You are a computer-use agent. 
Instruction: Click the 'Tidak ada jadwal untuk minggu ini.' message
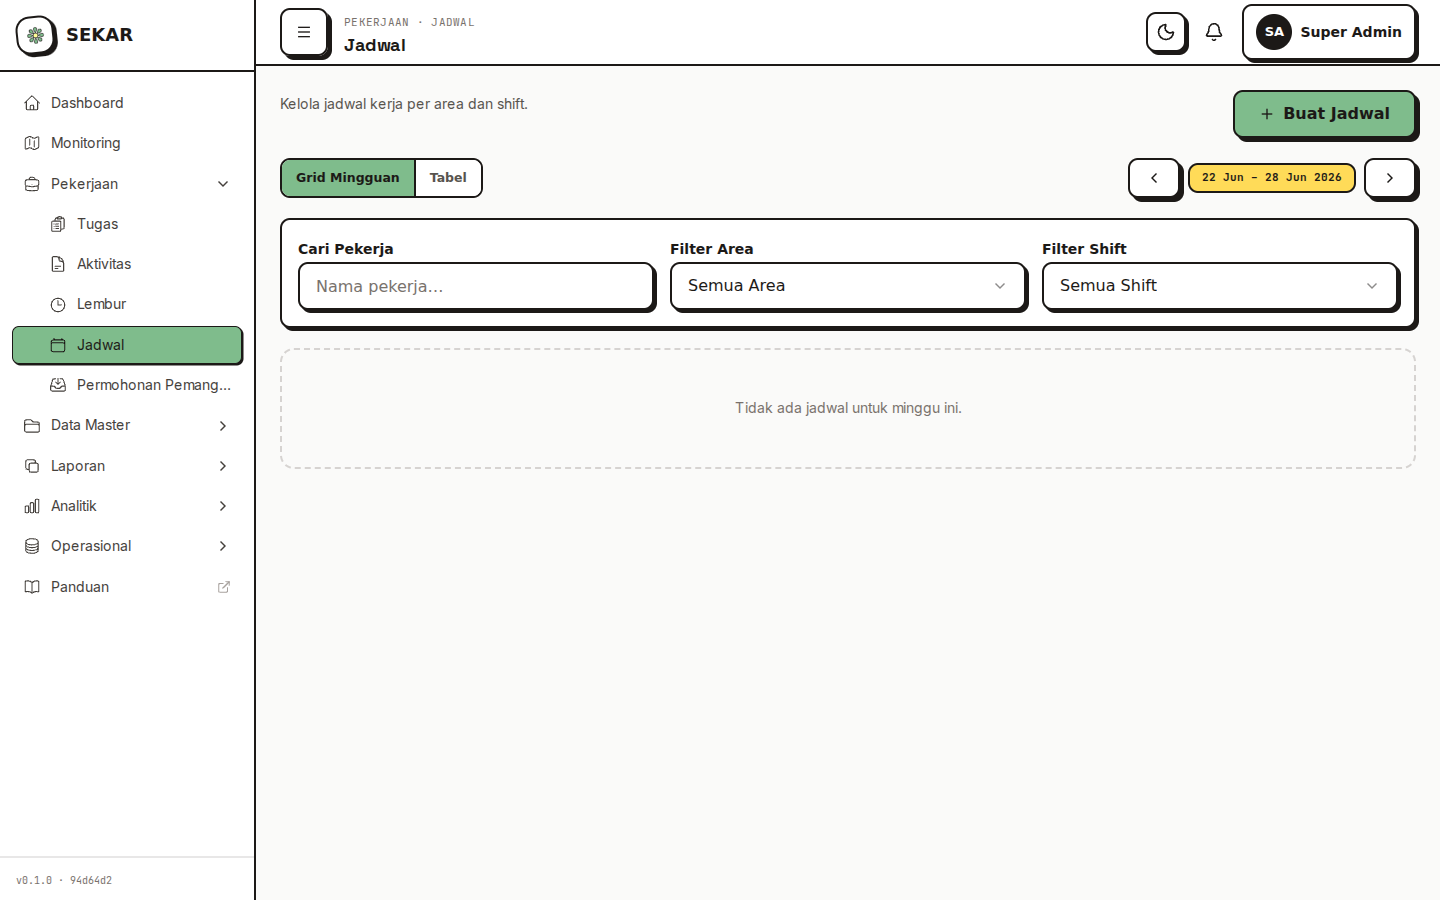[x=848, y=408]
